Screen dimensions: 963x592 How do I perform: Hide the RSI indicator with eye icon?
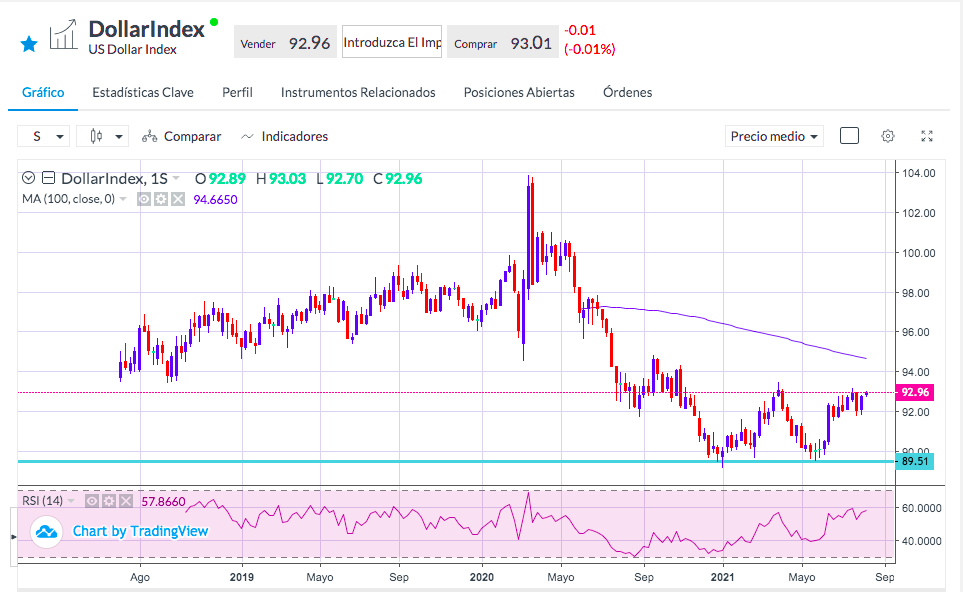tap(92, 501)
